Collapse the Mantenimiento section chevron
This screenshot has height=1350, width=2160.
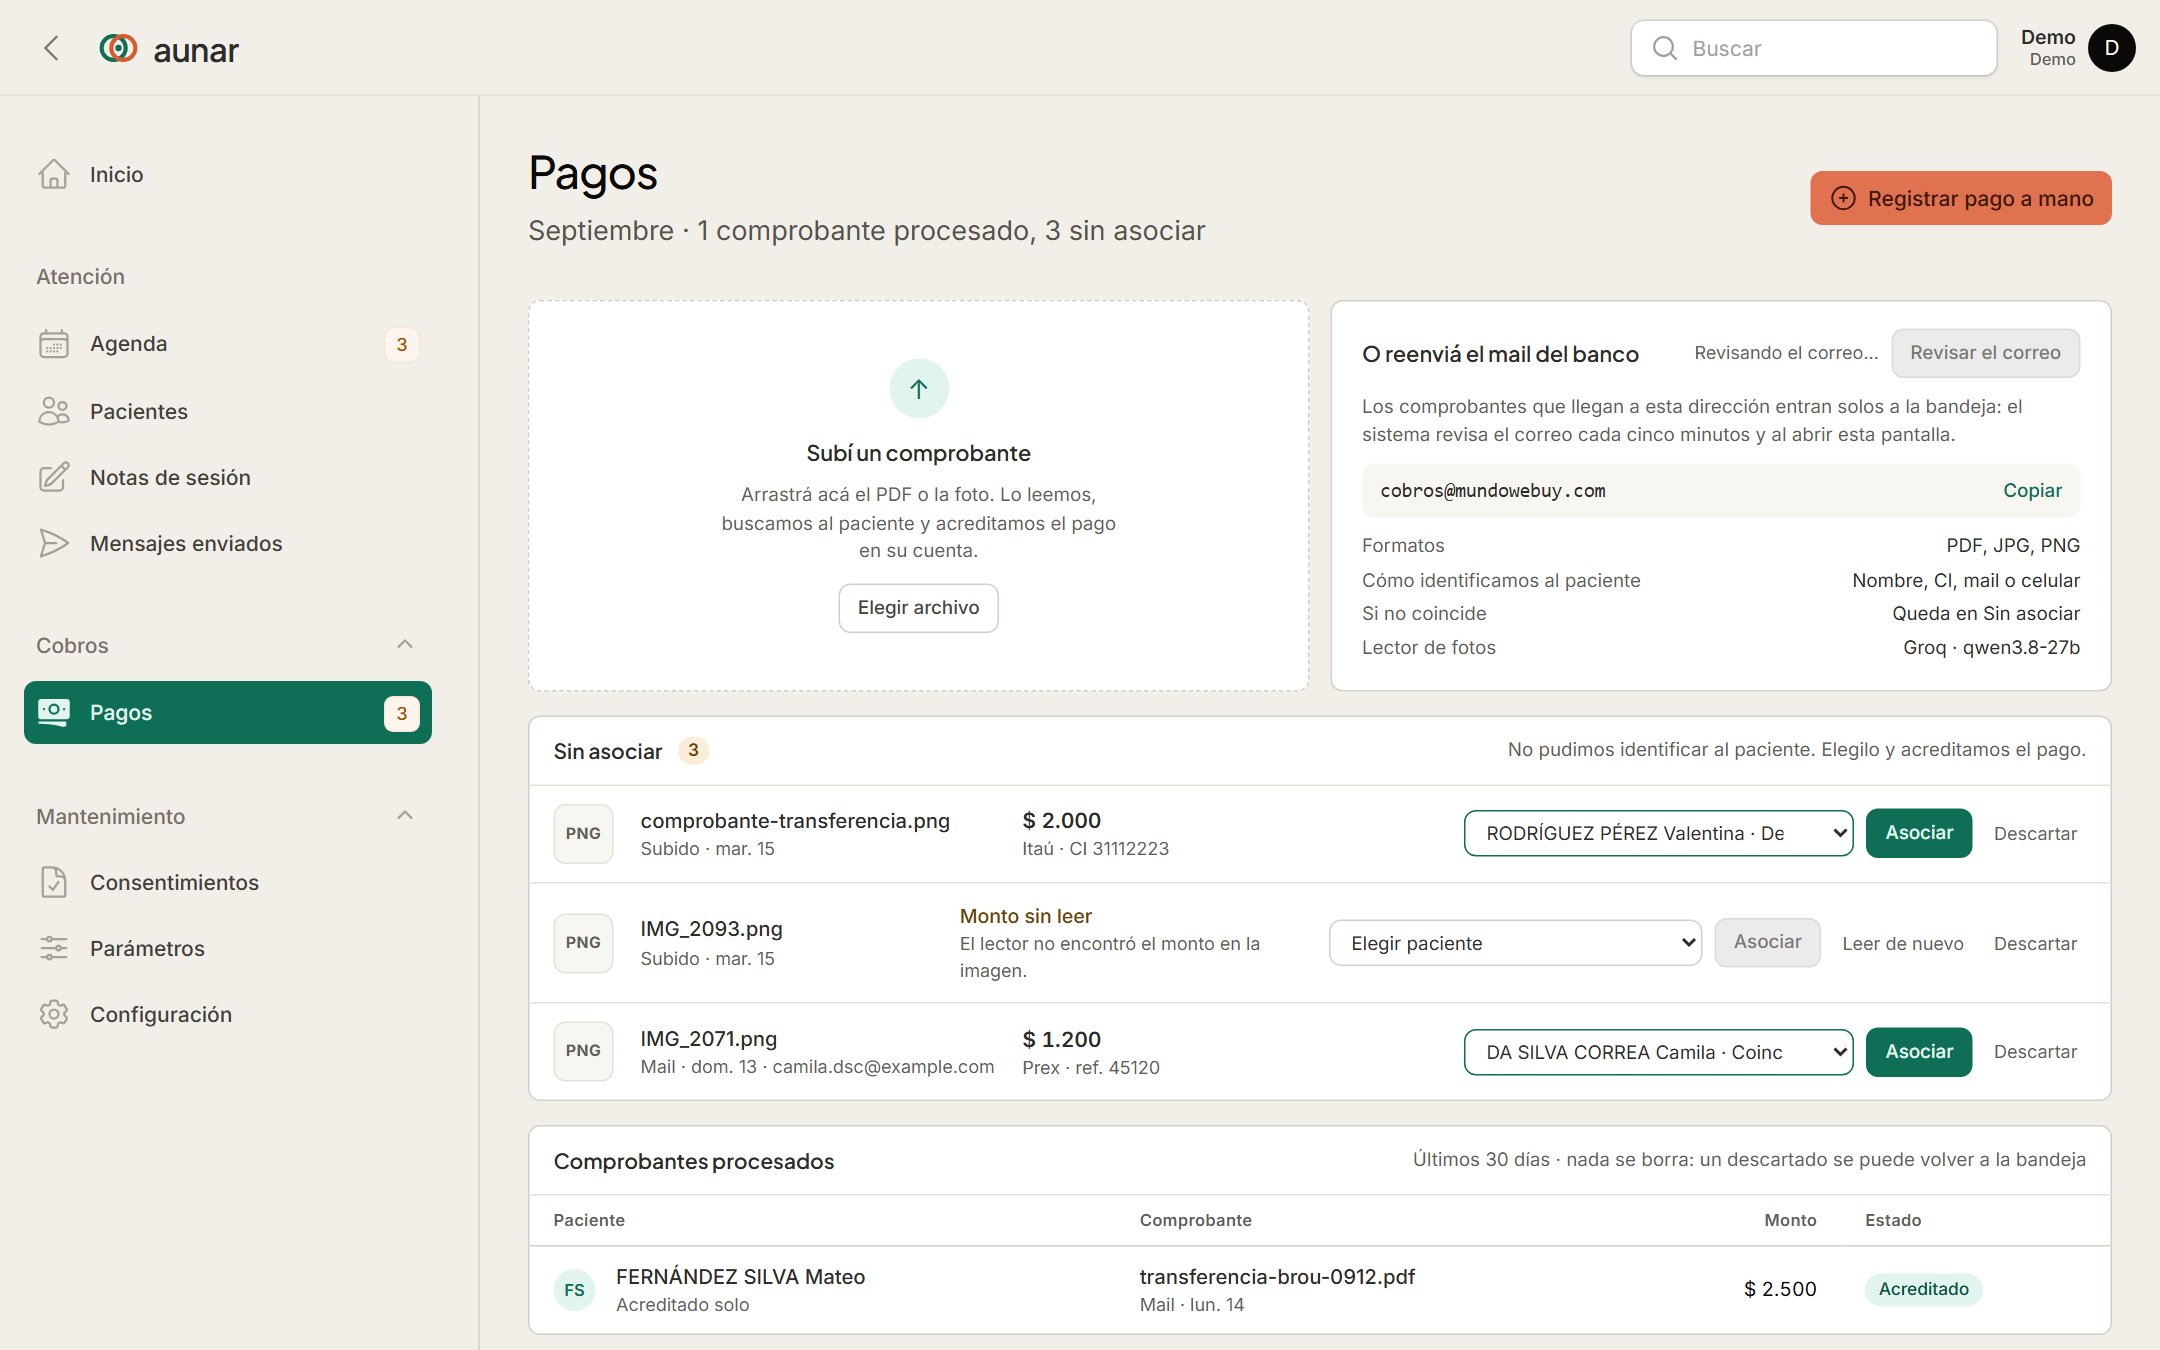click(x=405, y=815)
